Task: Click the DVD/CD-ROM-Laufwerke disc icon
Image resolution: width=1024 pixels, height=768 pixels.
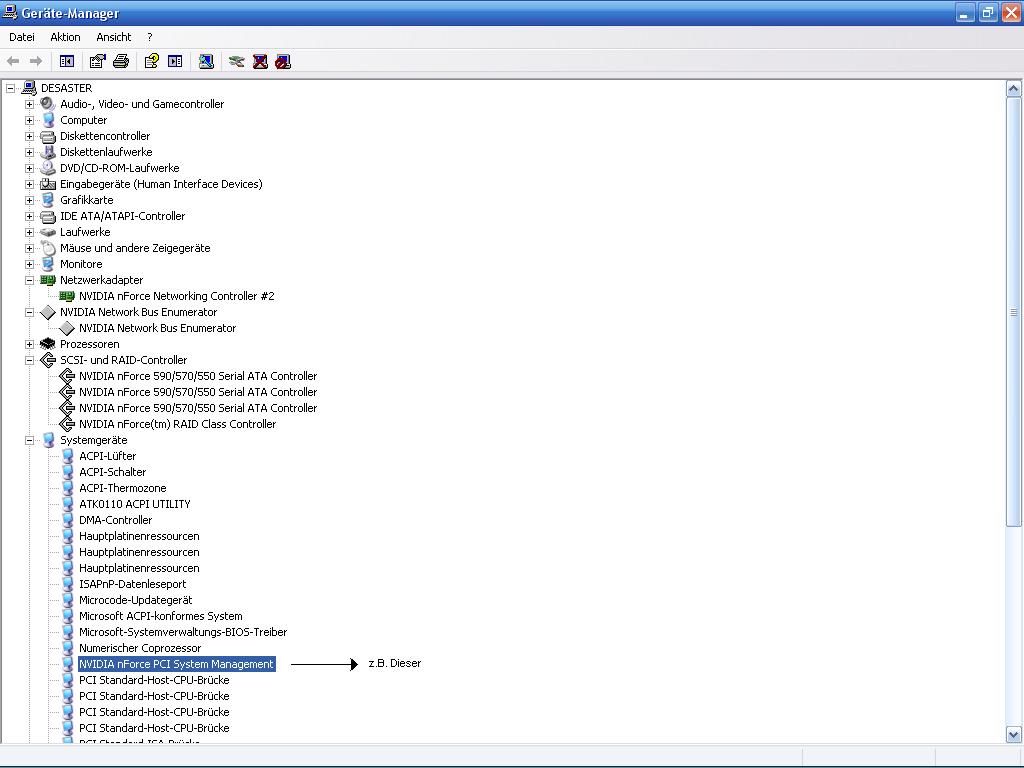Action: click(x=48, y=168)
